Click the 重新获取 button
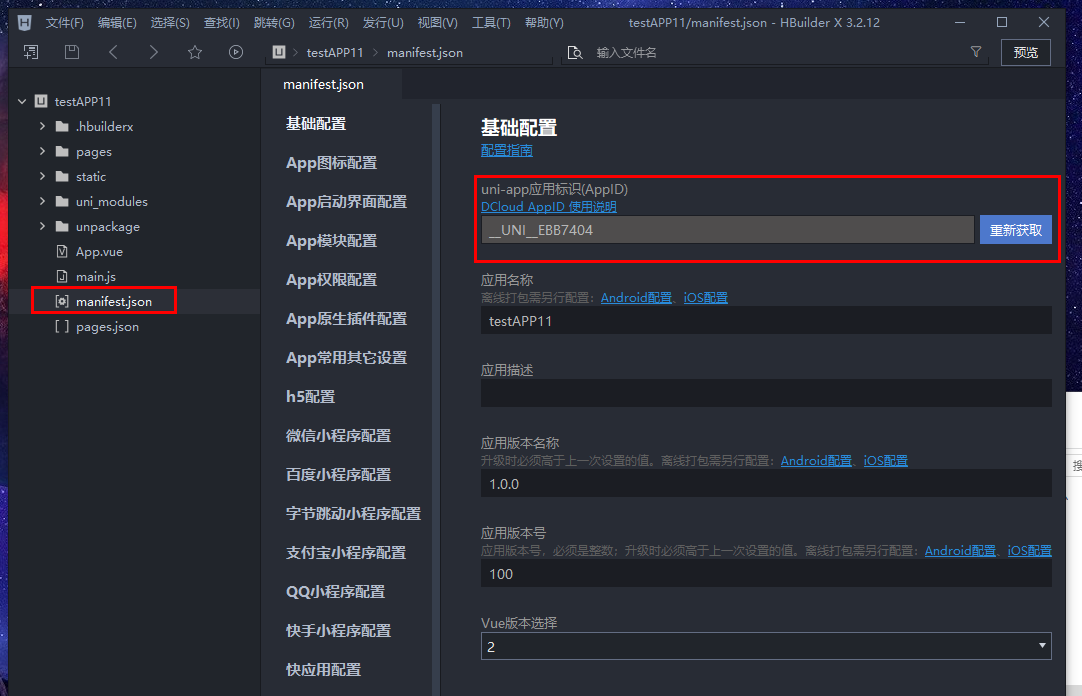The image size is (1082, 696). tap(1016, 230)
